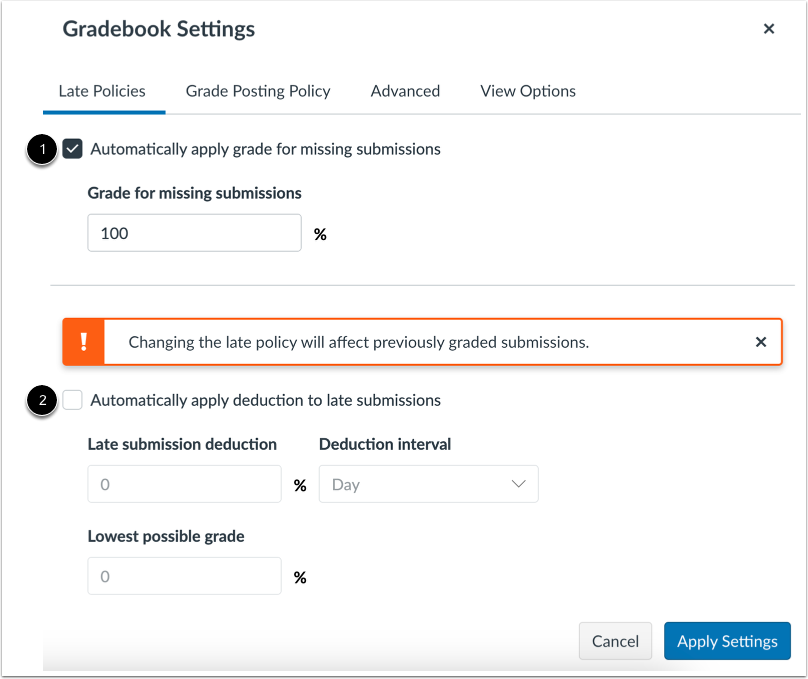Click the number 1 callout marker

tap(41, 150)
